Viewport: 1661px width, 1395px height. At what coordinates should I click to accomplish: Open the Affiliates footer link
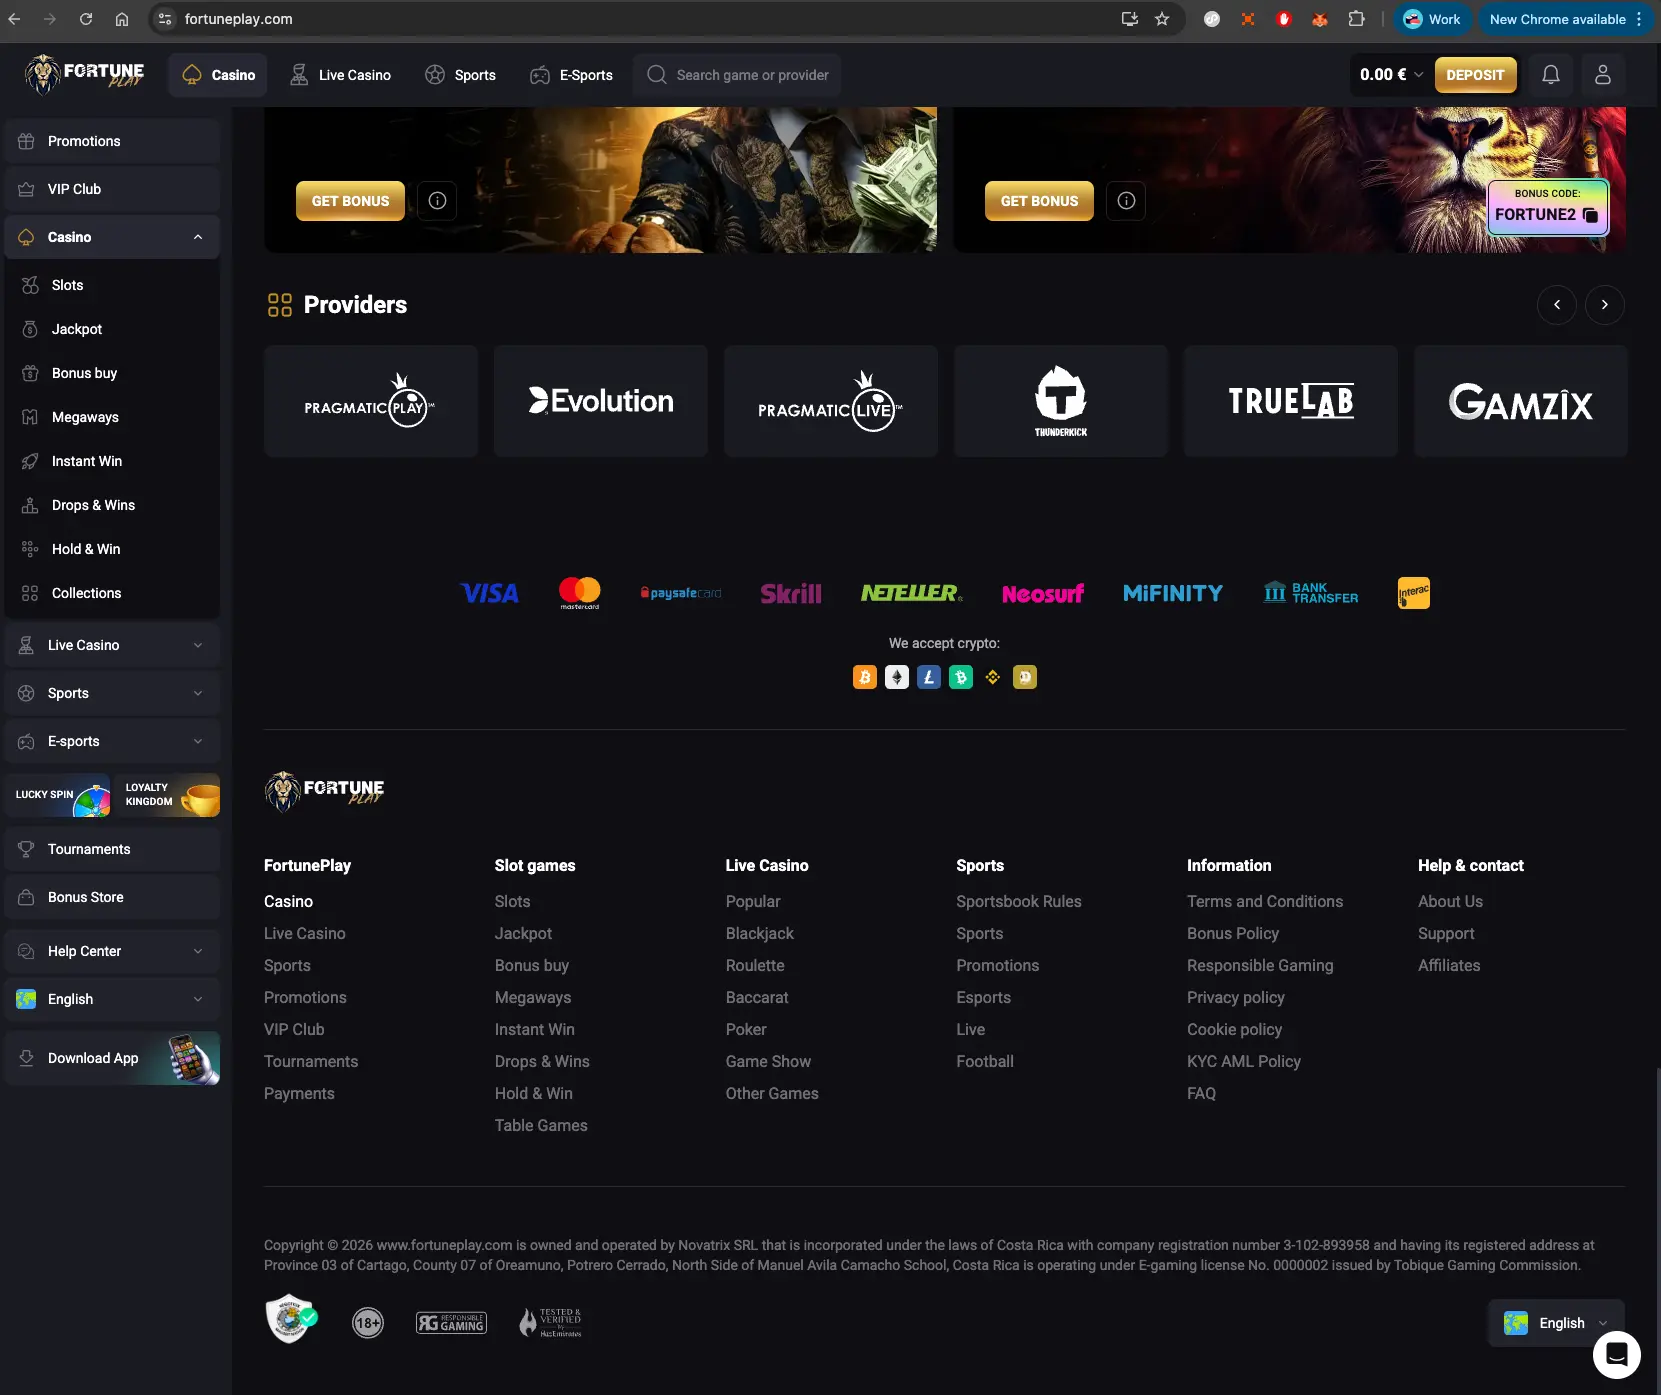point(1448,965)
